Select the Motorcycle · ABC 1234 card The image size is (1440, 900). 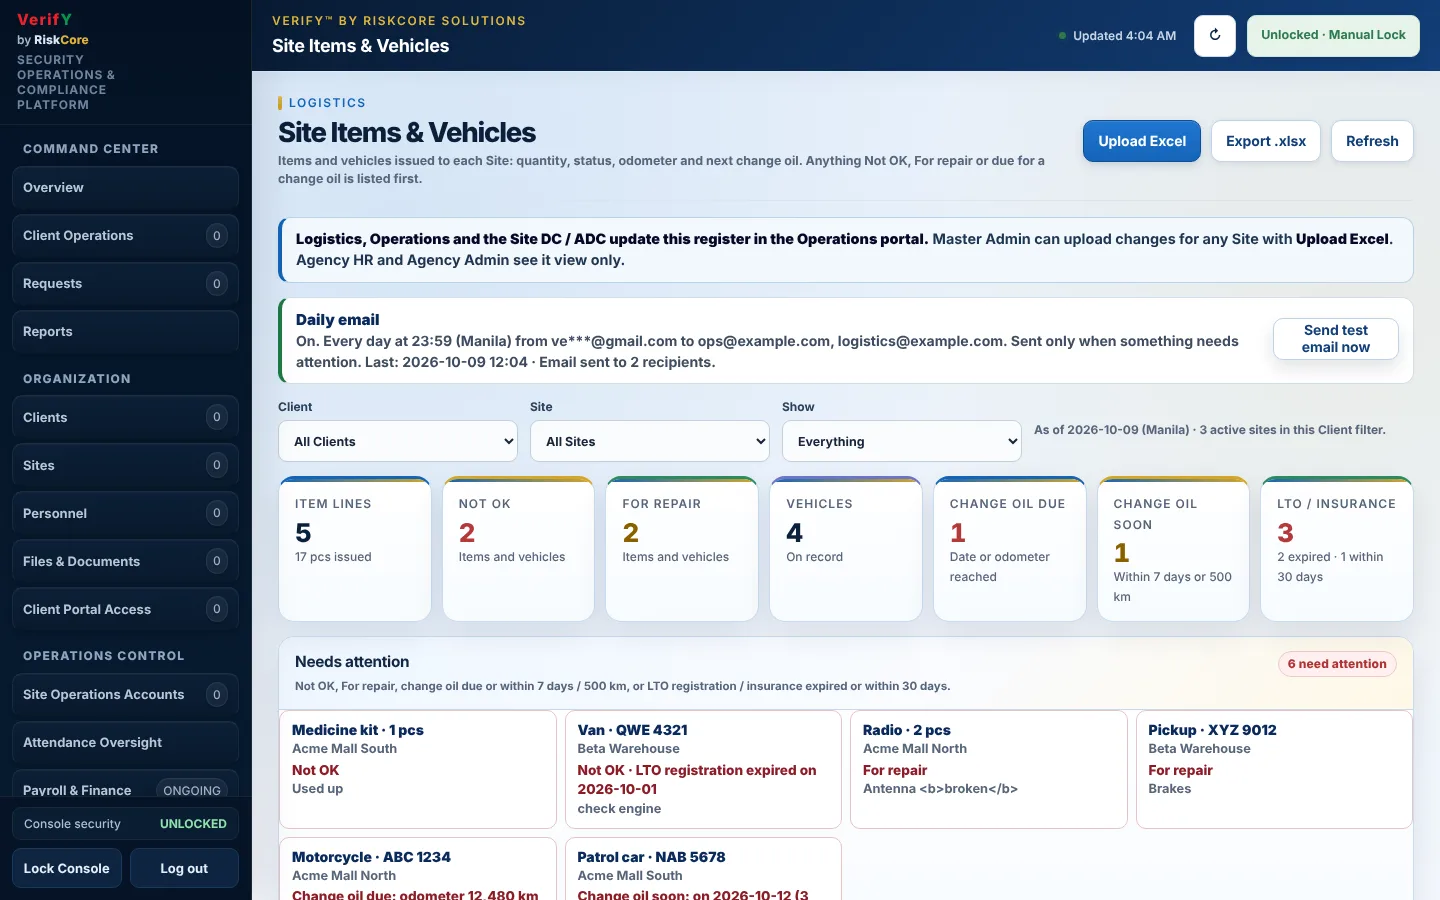(418, 869)
